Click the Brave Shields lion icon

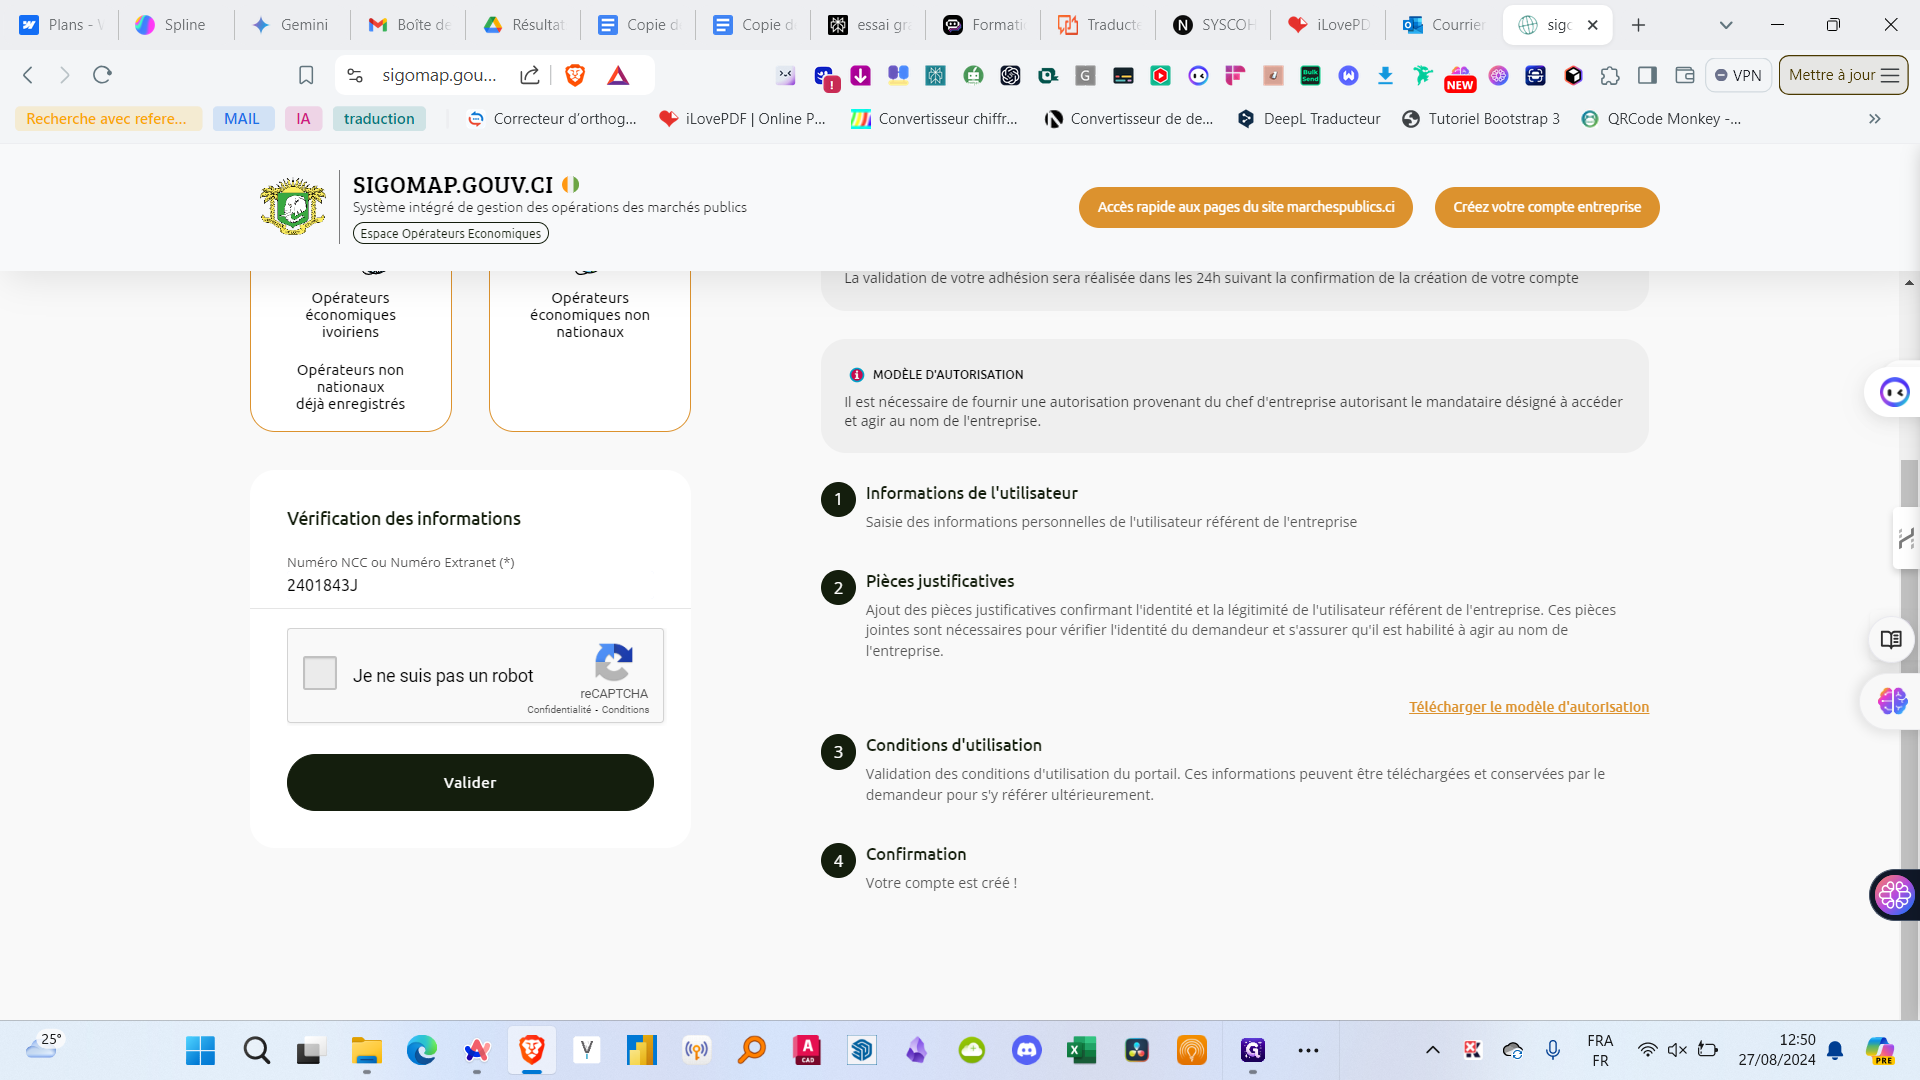pyautogui.click(x=575, y=75)
